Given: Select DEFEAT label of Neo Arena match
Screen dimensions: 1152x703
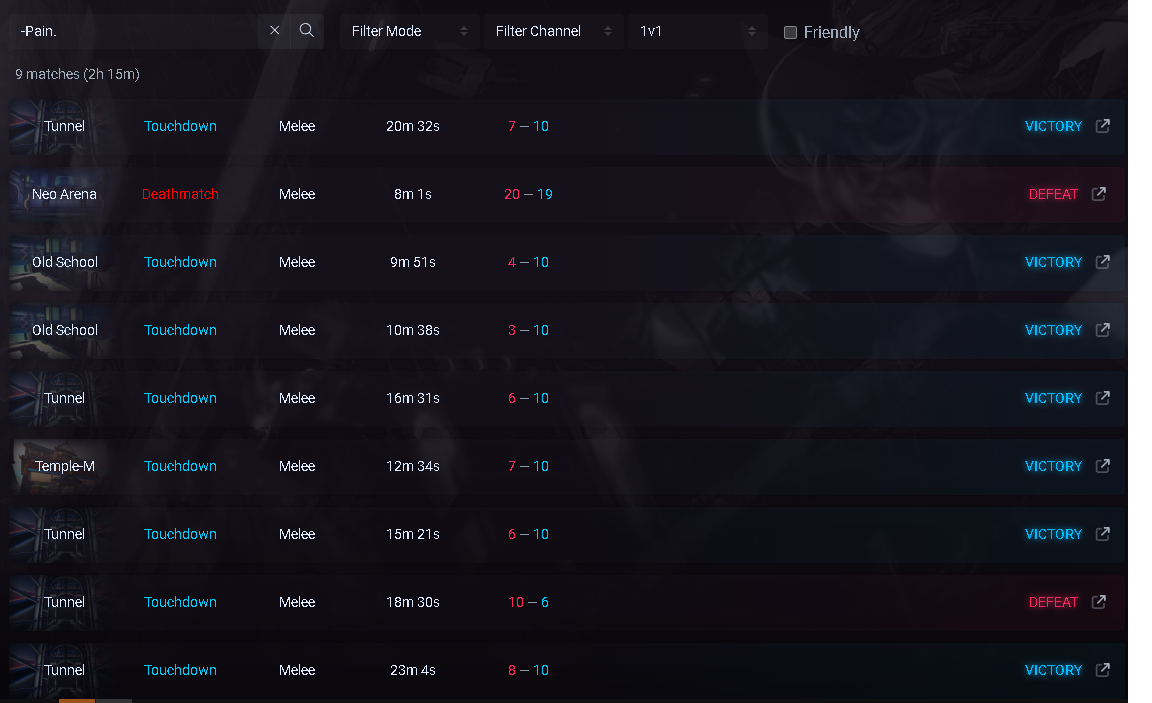Looking at the screenshot, I should click(x=1053, y=194).
